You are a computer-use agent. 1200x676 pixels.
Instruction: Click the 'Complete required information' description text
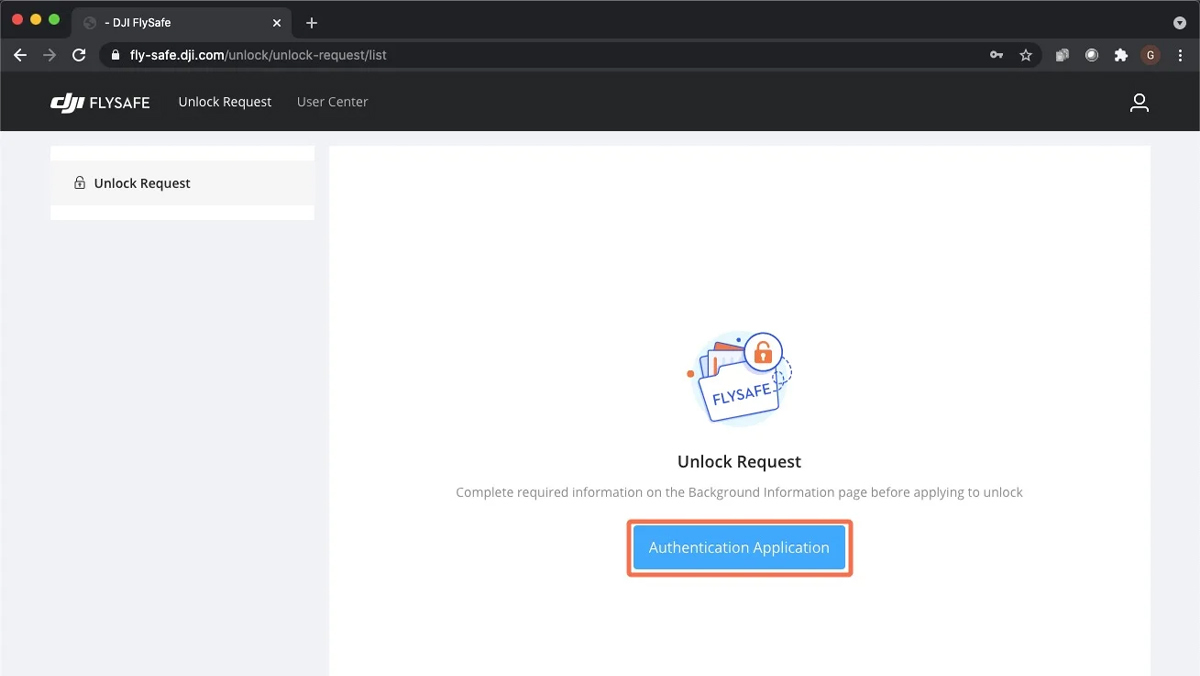739,492
